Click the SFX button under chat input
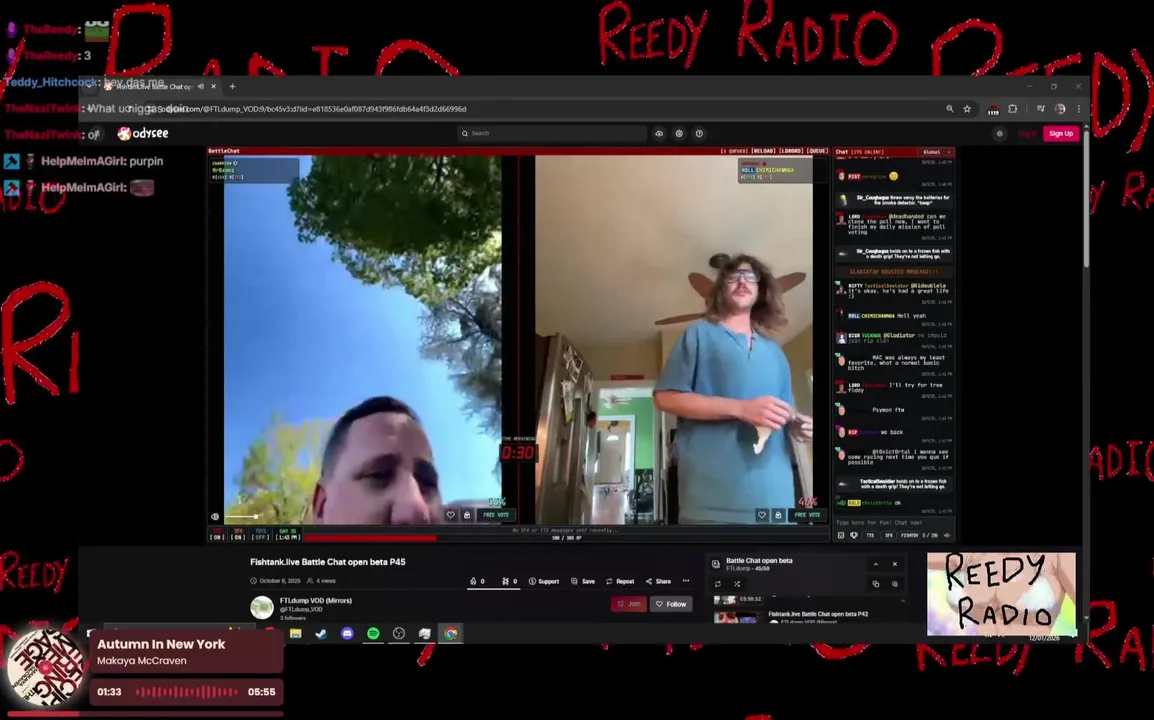1154x720 pixels. 888,535
